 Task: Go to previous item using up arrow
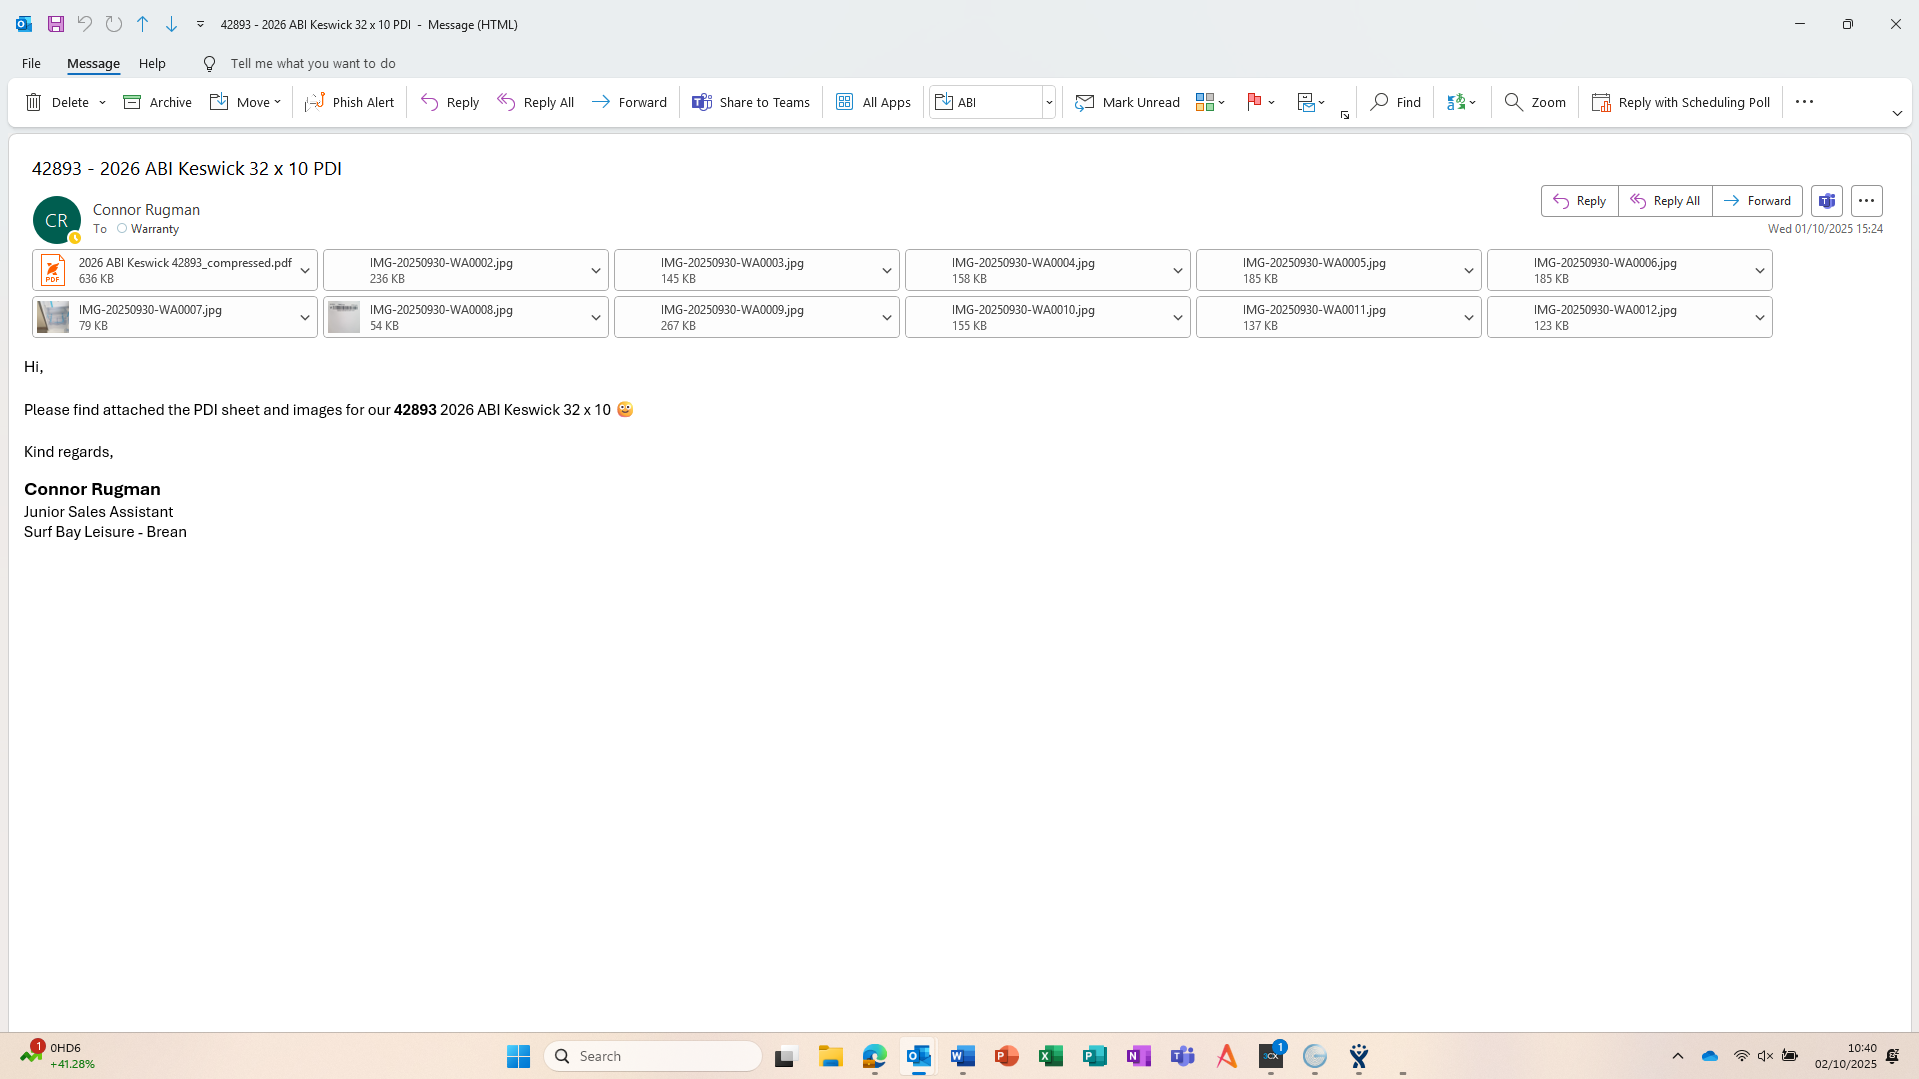pyautogui.click(x=142, y=24)
